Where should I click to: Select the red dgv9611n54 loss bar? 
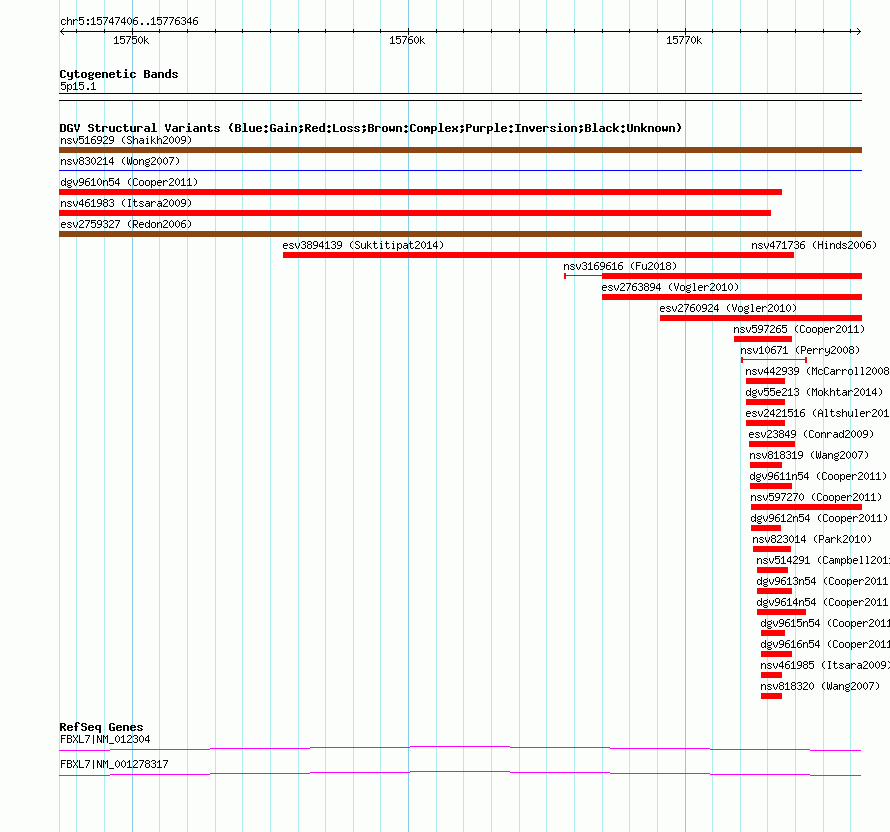[771, 486]
